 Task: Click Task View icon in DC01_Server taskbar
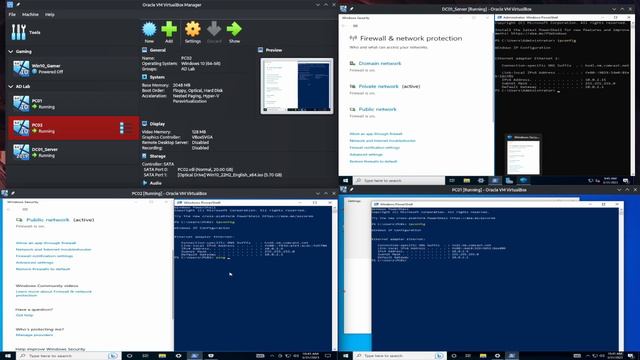coord(452,180)
